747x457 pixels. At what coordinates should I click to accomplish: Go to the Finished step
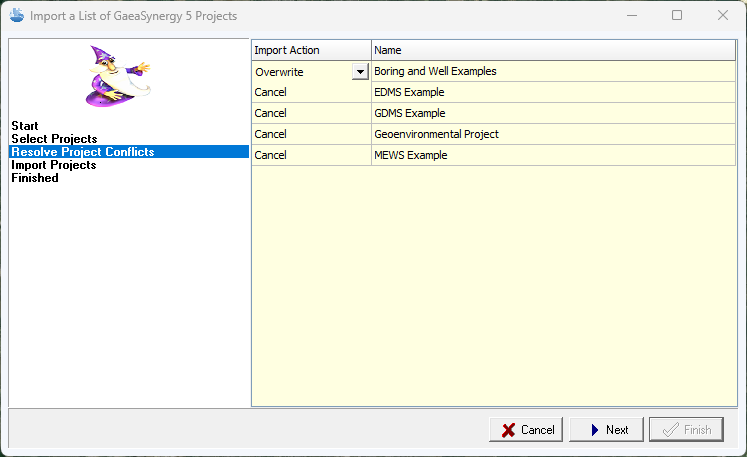pos(35,178)
